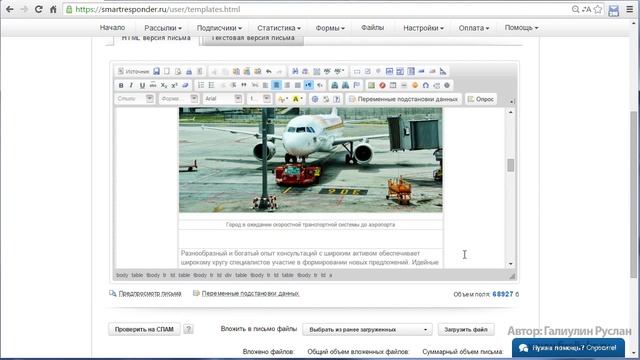
Task: Toggle Bold formatting
Action: click(121, 85)
